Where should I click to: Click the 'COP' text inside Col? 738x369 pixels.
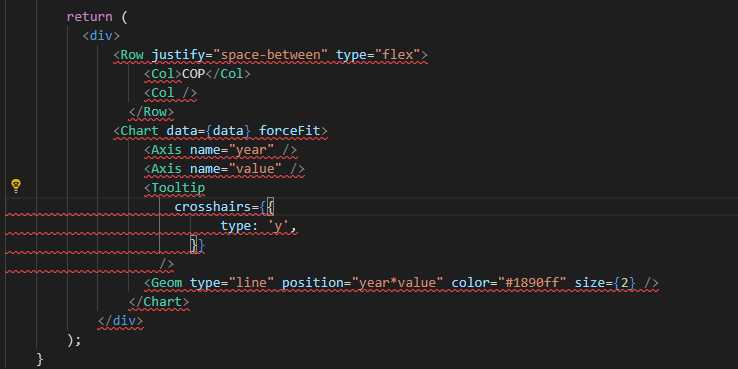[x=193, y=74]
